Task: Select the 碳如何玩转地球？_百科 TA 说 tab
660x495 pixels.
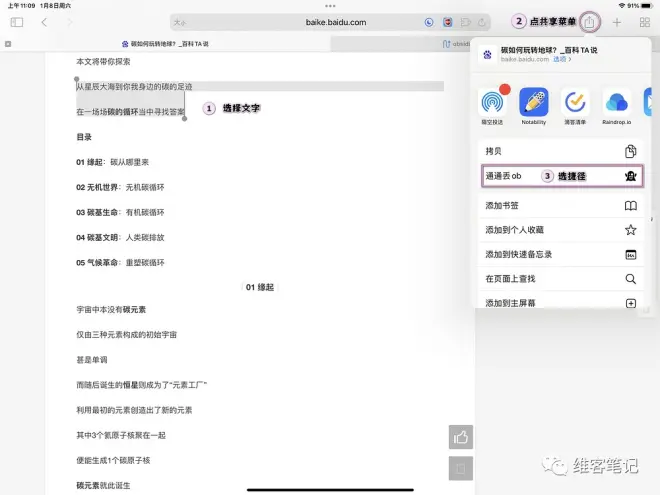Action: click(x=165, y=44)
